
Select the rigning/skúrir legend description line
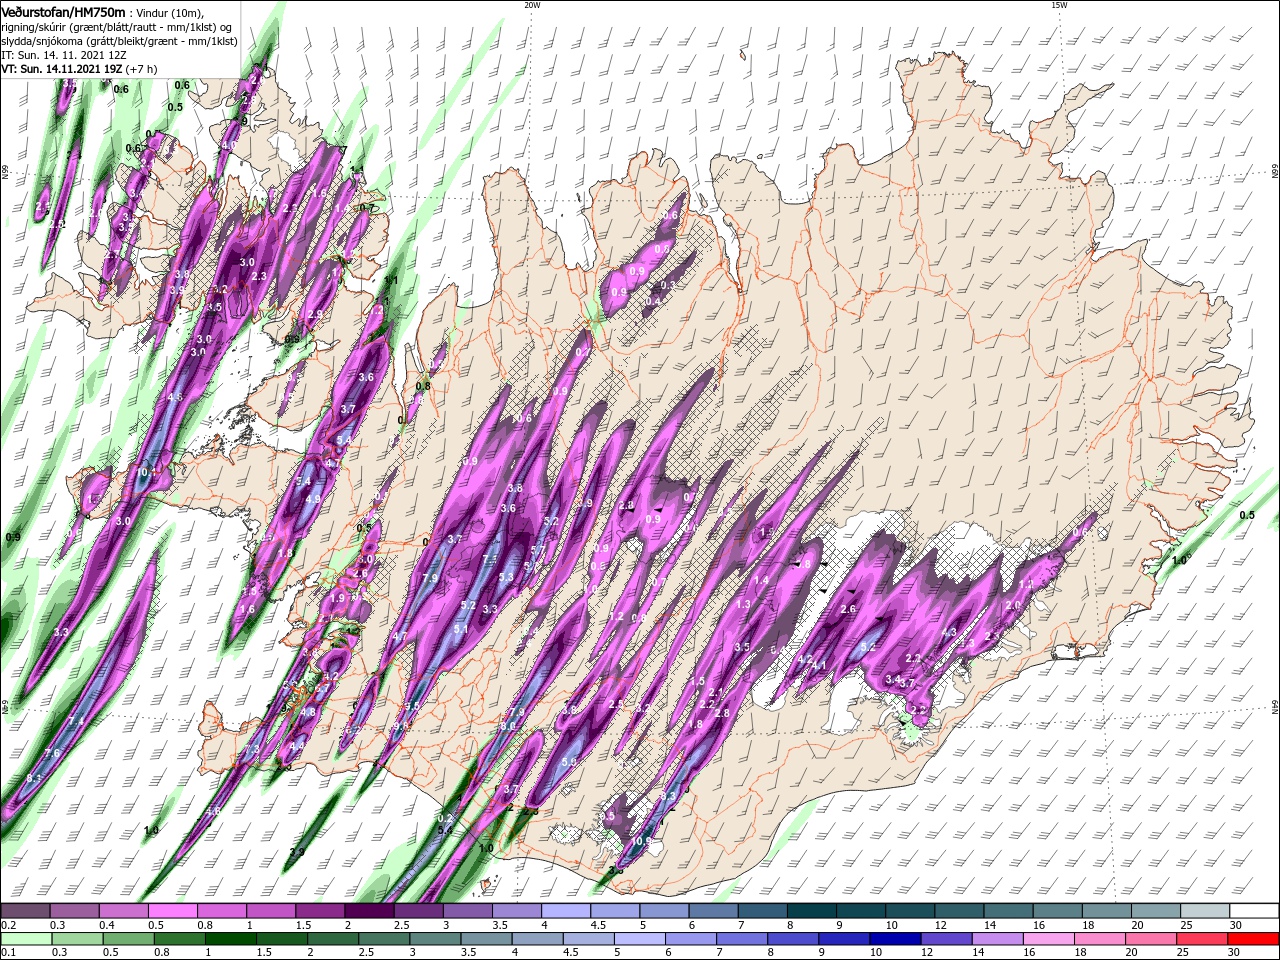[117, 26]
